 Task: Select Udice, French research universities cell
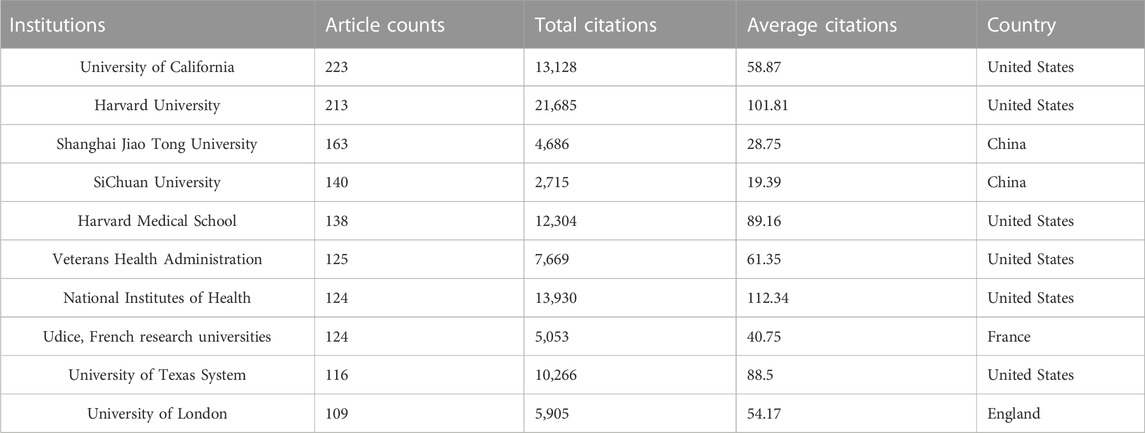(x=157, y=336)
